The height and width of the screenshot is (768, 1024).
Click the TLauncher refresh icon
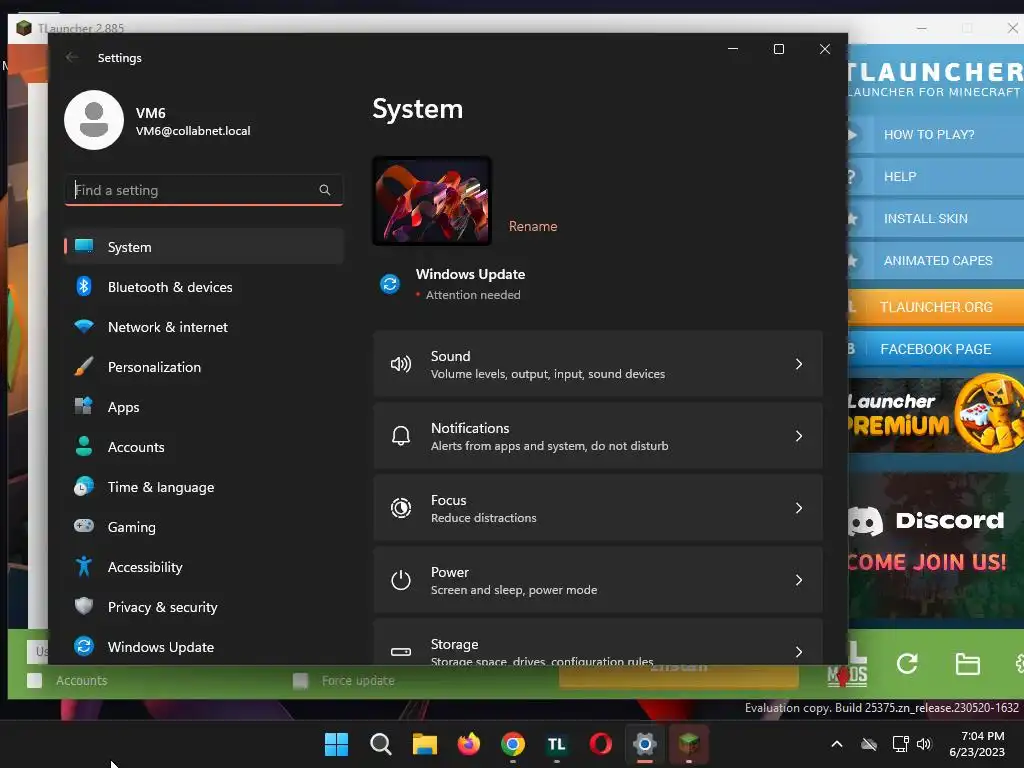click(x=906, y=664)
